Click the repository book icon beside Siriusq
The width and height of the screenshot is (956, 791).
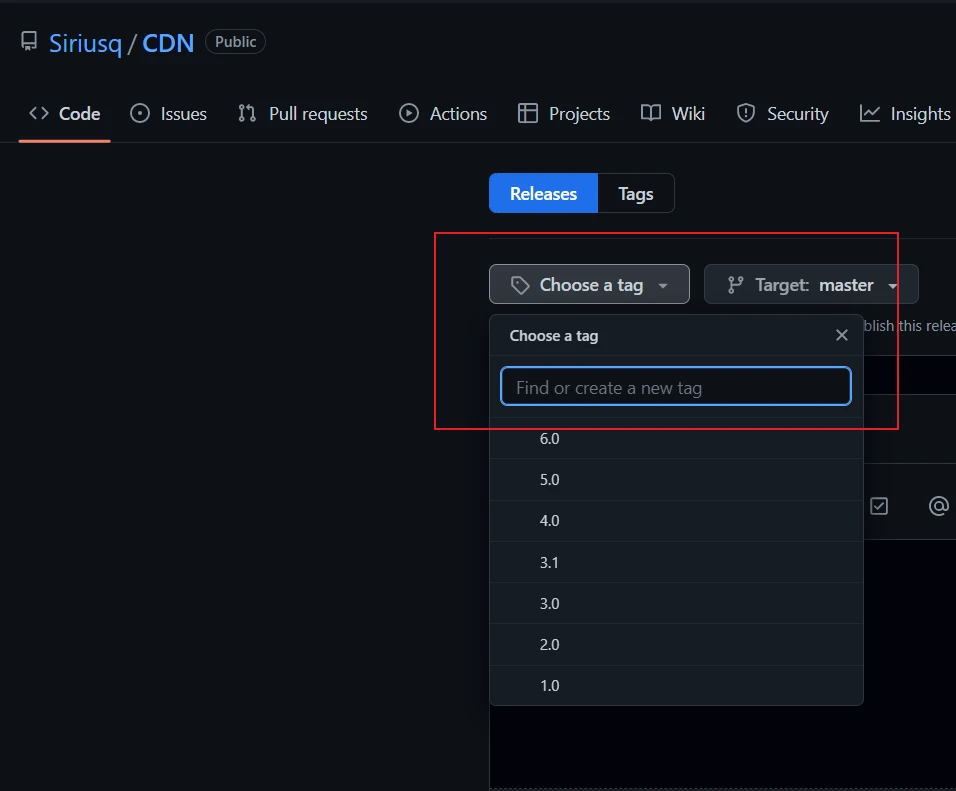[x=29, y=41]
